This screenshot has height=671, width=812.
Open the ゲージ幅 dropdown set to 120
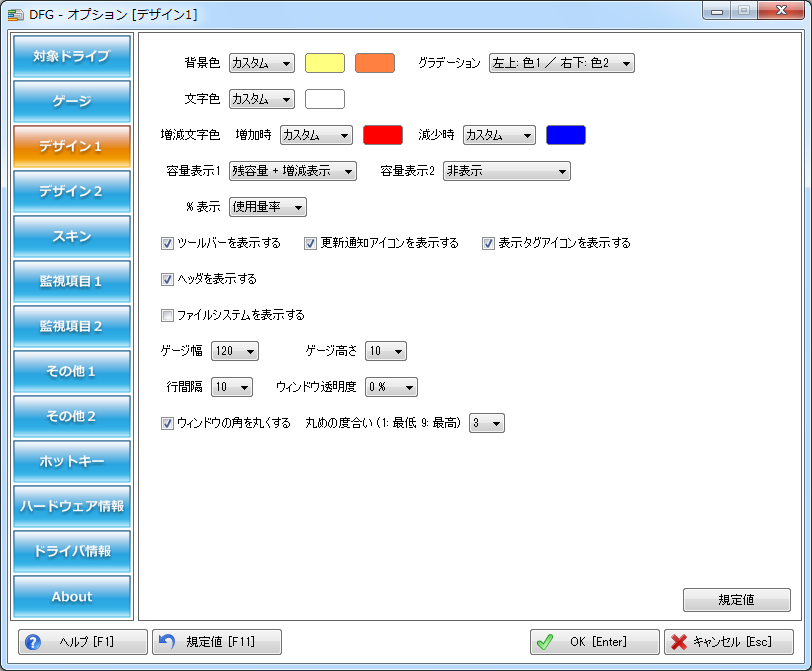point(234,351)
